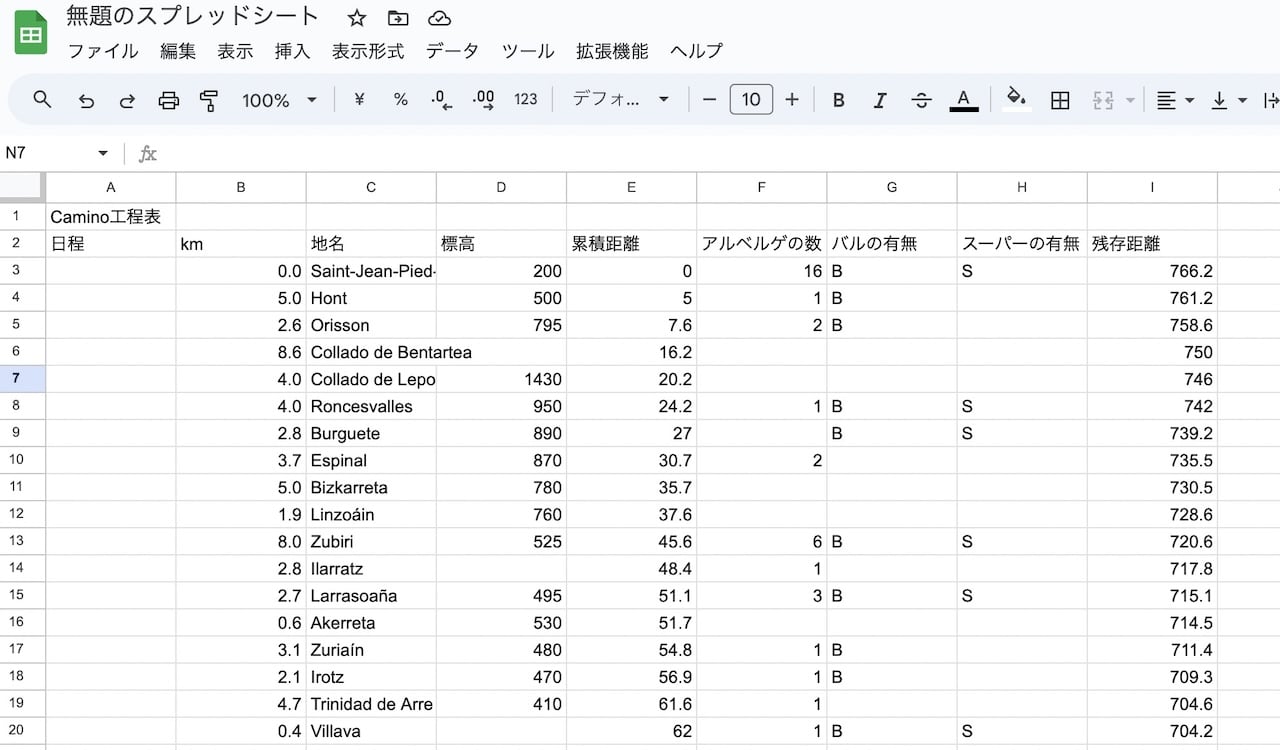Open the zoom 100% dropdown
Viewport: 1280px width, 750px height.
pyautogui.click(x=279, y=100)
